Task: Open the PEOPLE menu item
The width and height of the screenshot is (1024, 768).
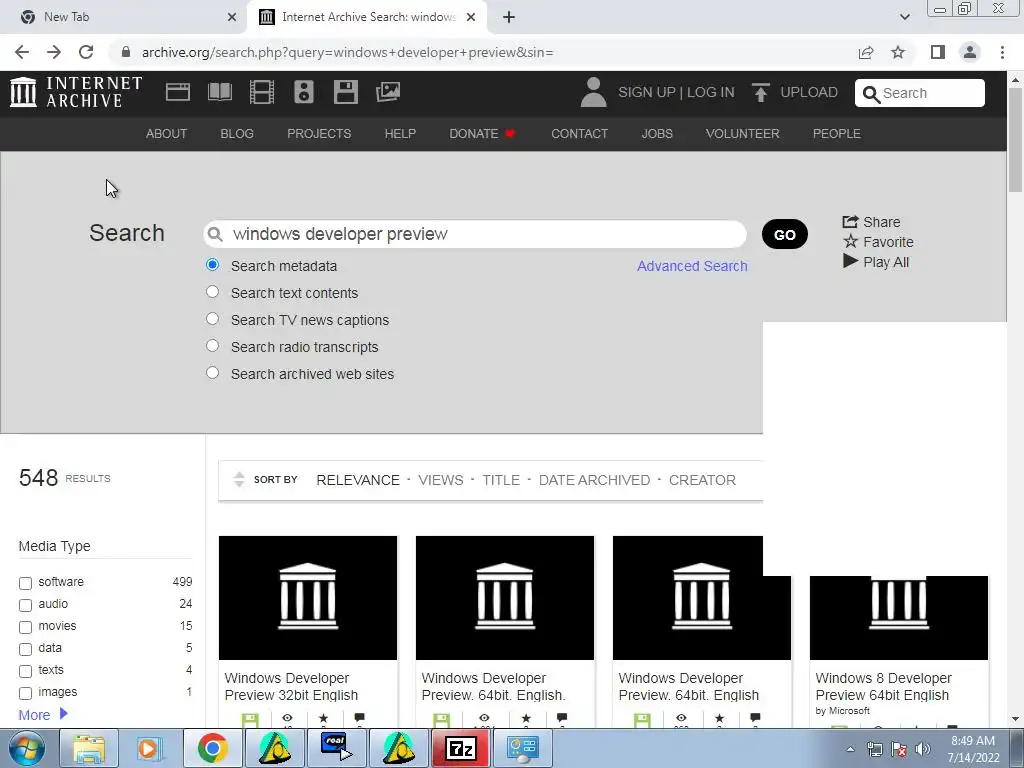Action: tap(837, 134)
